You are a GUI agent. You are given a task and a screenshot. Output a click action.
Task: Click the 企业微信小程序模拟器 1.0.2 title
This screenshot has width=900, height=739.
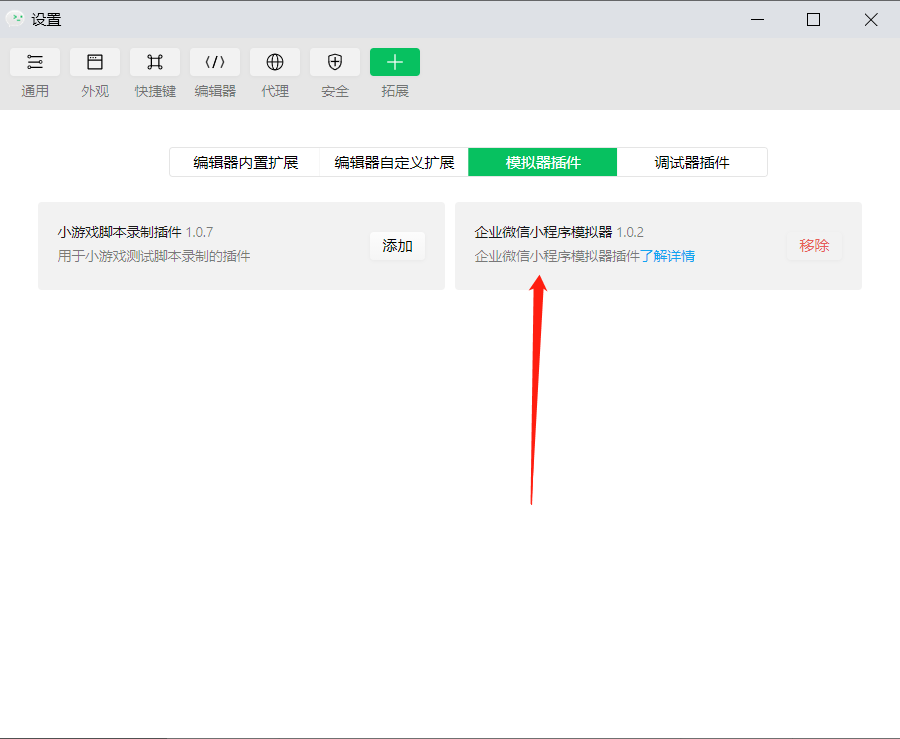(558, 232)
